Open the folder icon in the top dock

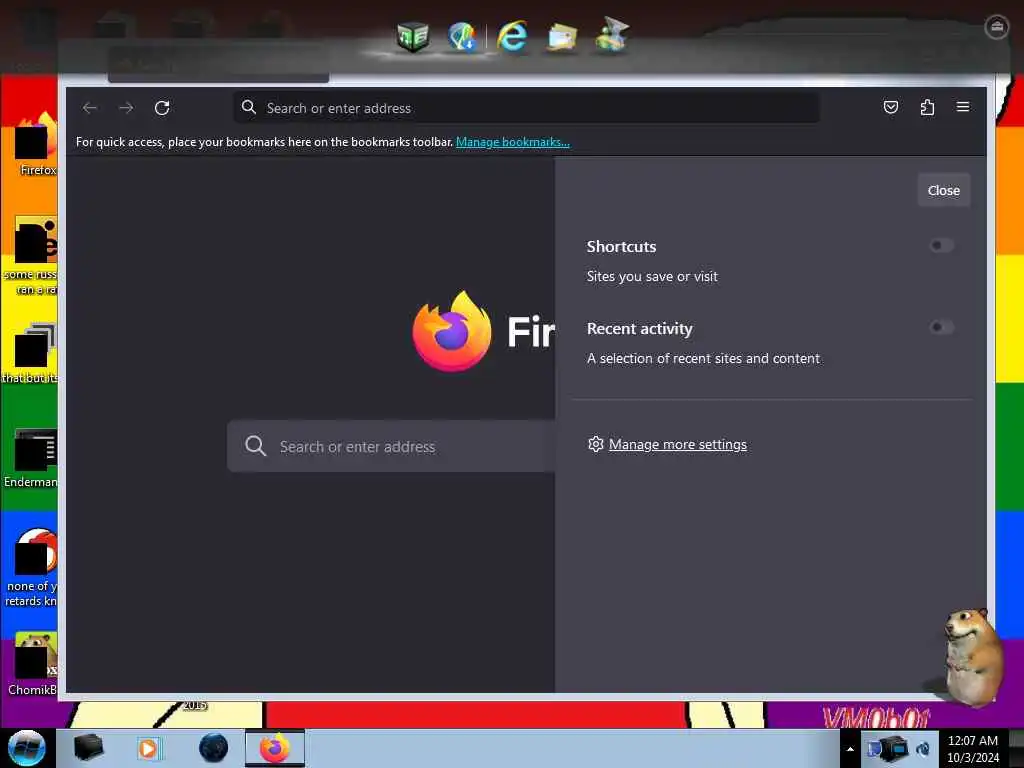pos(562,37)
